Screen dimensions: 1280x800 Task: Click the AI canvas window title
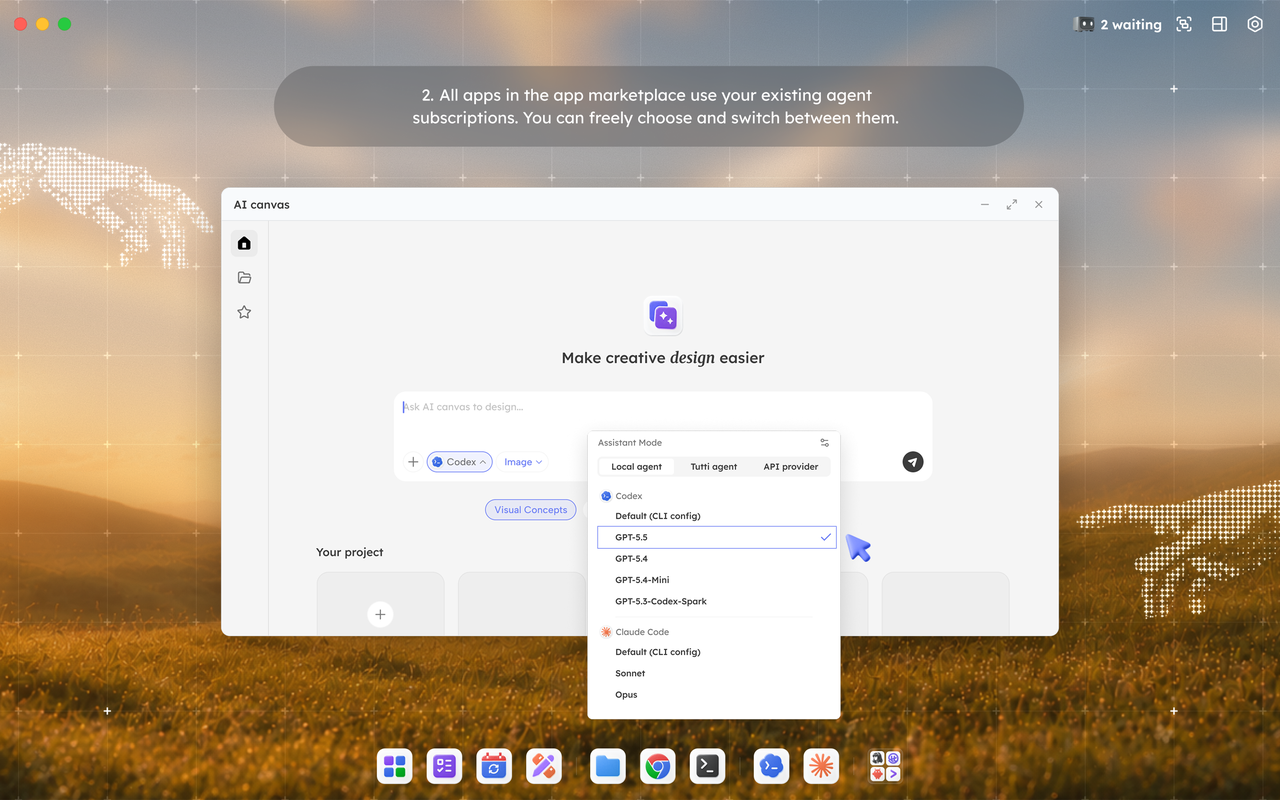(262, 204)
